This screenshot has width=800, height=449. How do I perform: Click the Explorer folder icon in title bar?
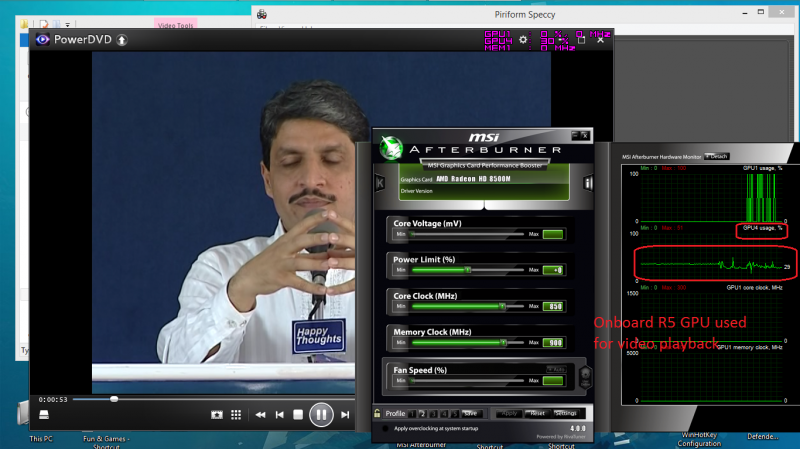pos(24,24)
